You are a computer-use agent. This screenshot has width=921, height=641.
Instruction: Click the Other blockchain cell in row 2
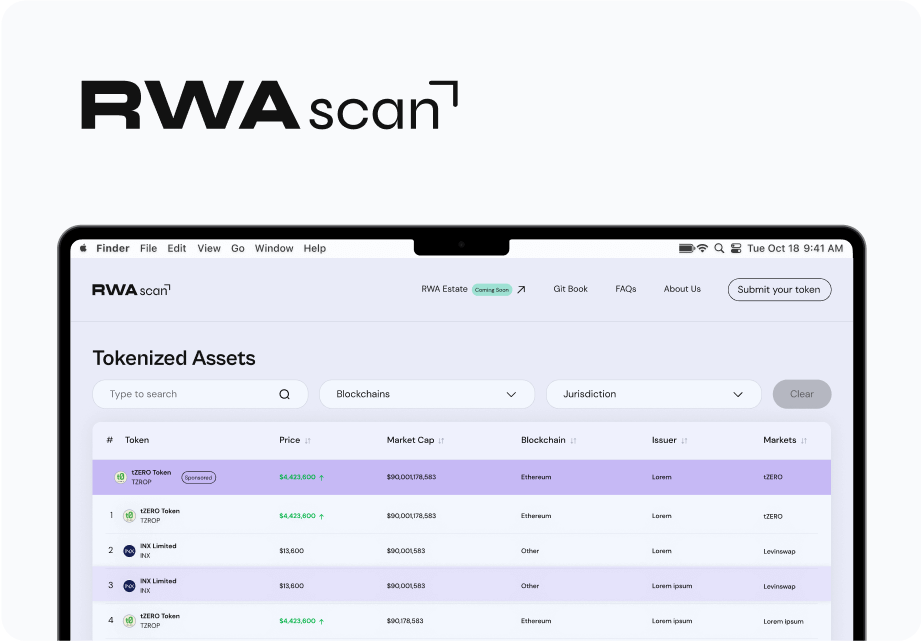pyautogui.click(x=530, y=551)
